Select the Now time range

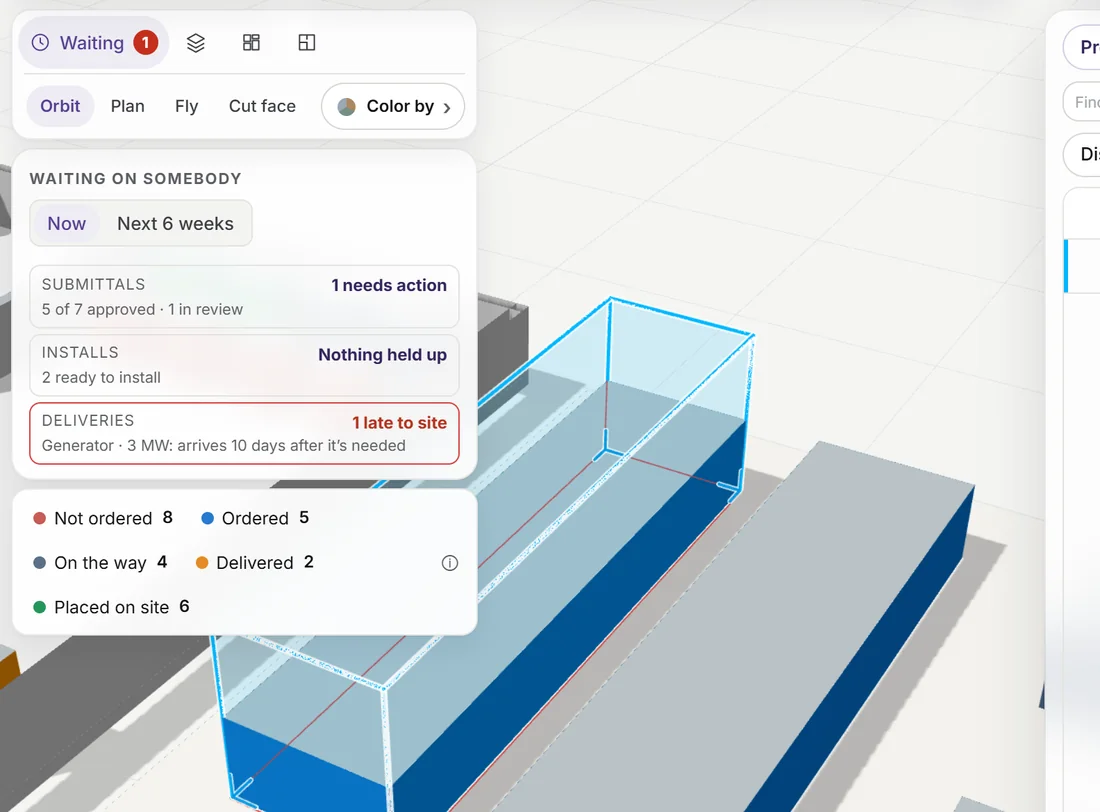[x=67, y=223]
